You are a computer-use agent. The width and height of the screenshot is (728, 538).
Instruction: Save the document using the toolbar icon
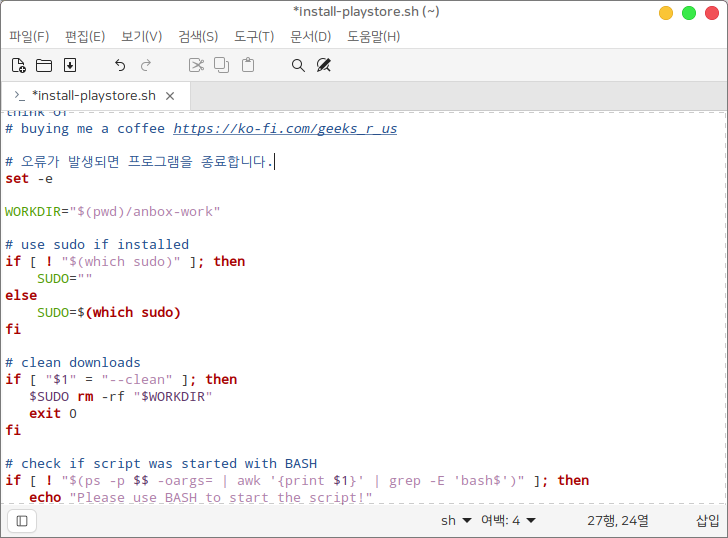(x=70, y=65)
